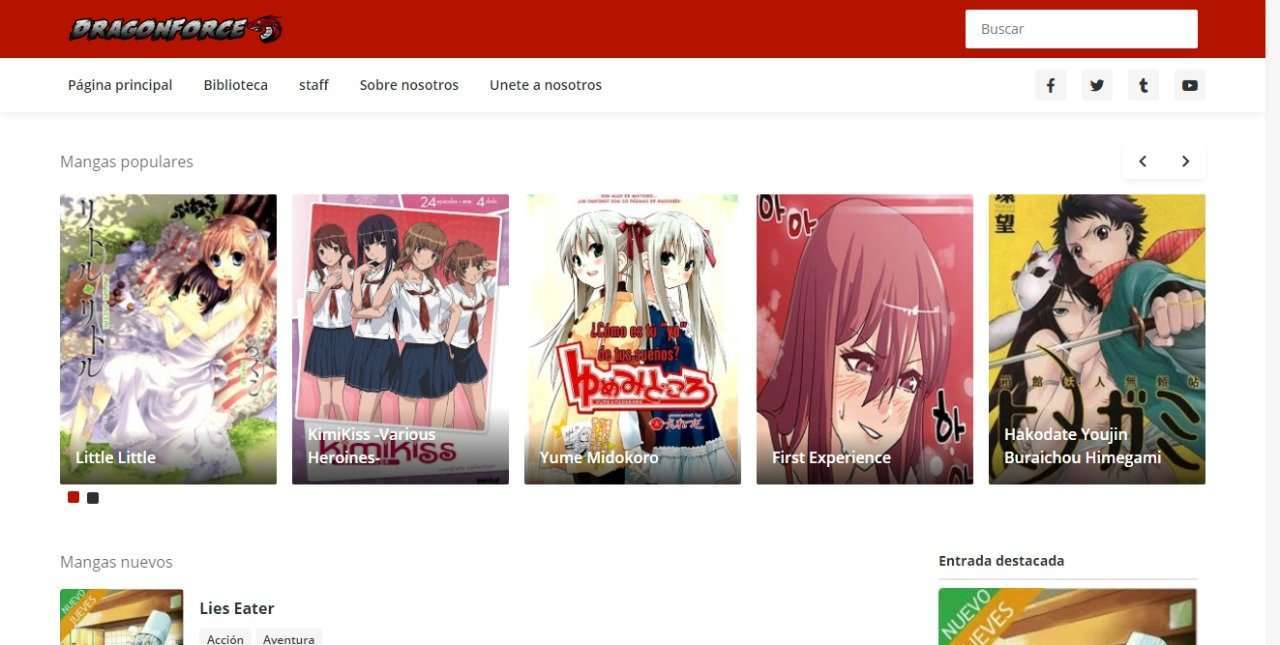Select the second dark carousel page dot
1280x645 pixels.
[x=93, y=497]
